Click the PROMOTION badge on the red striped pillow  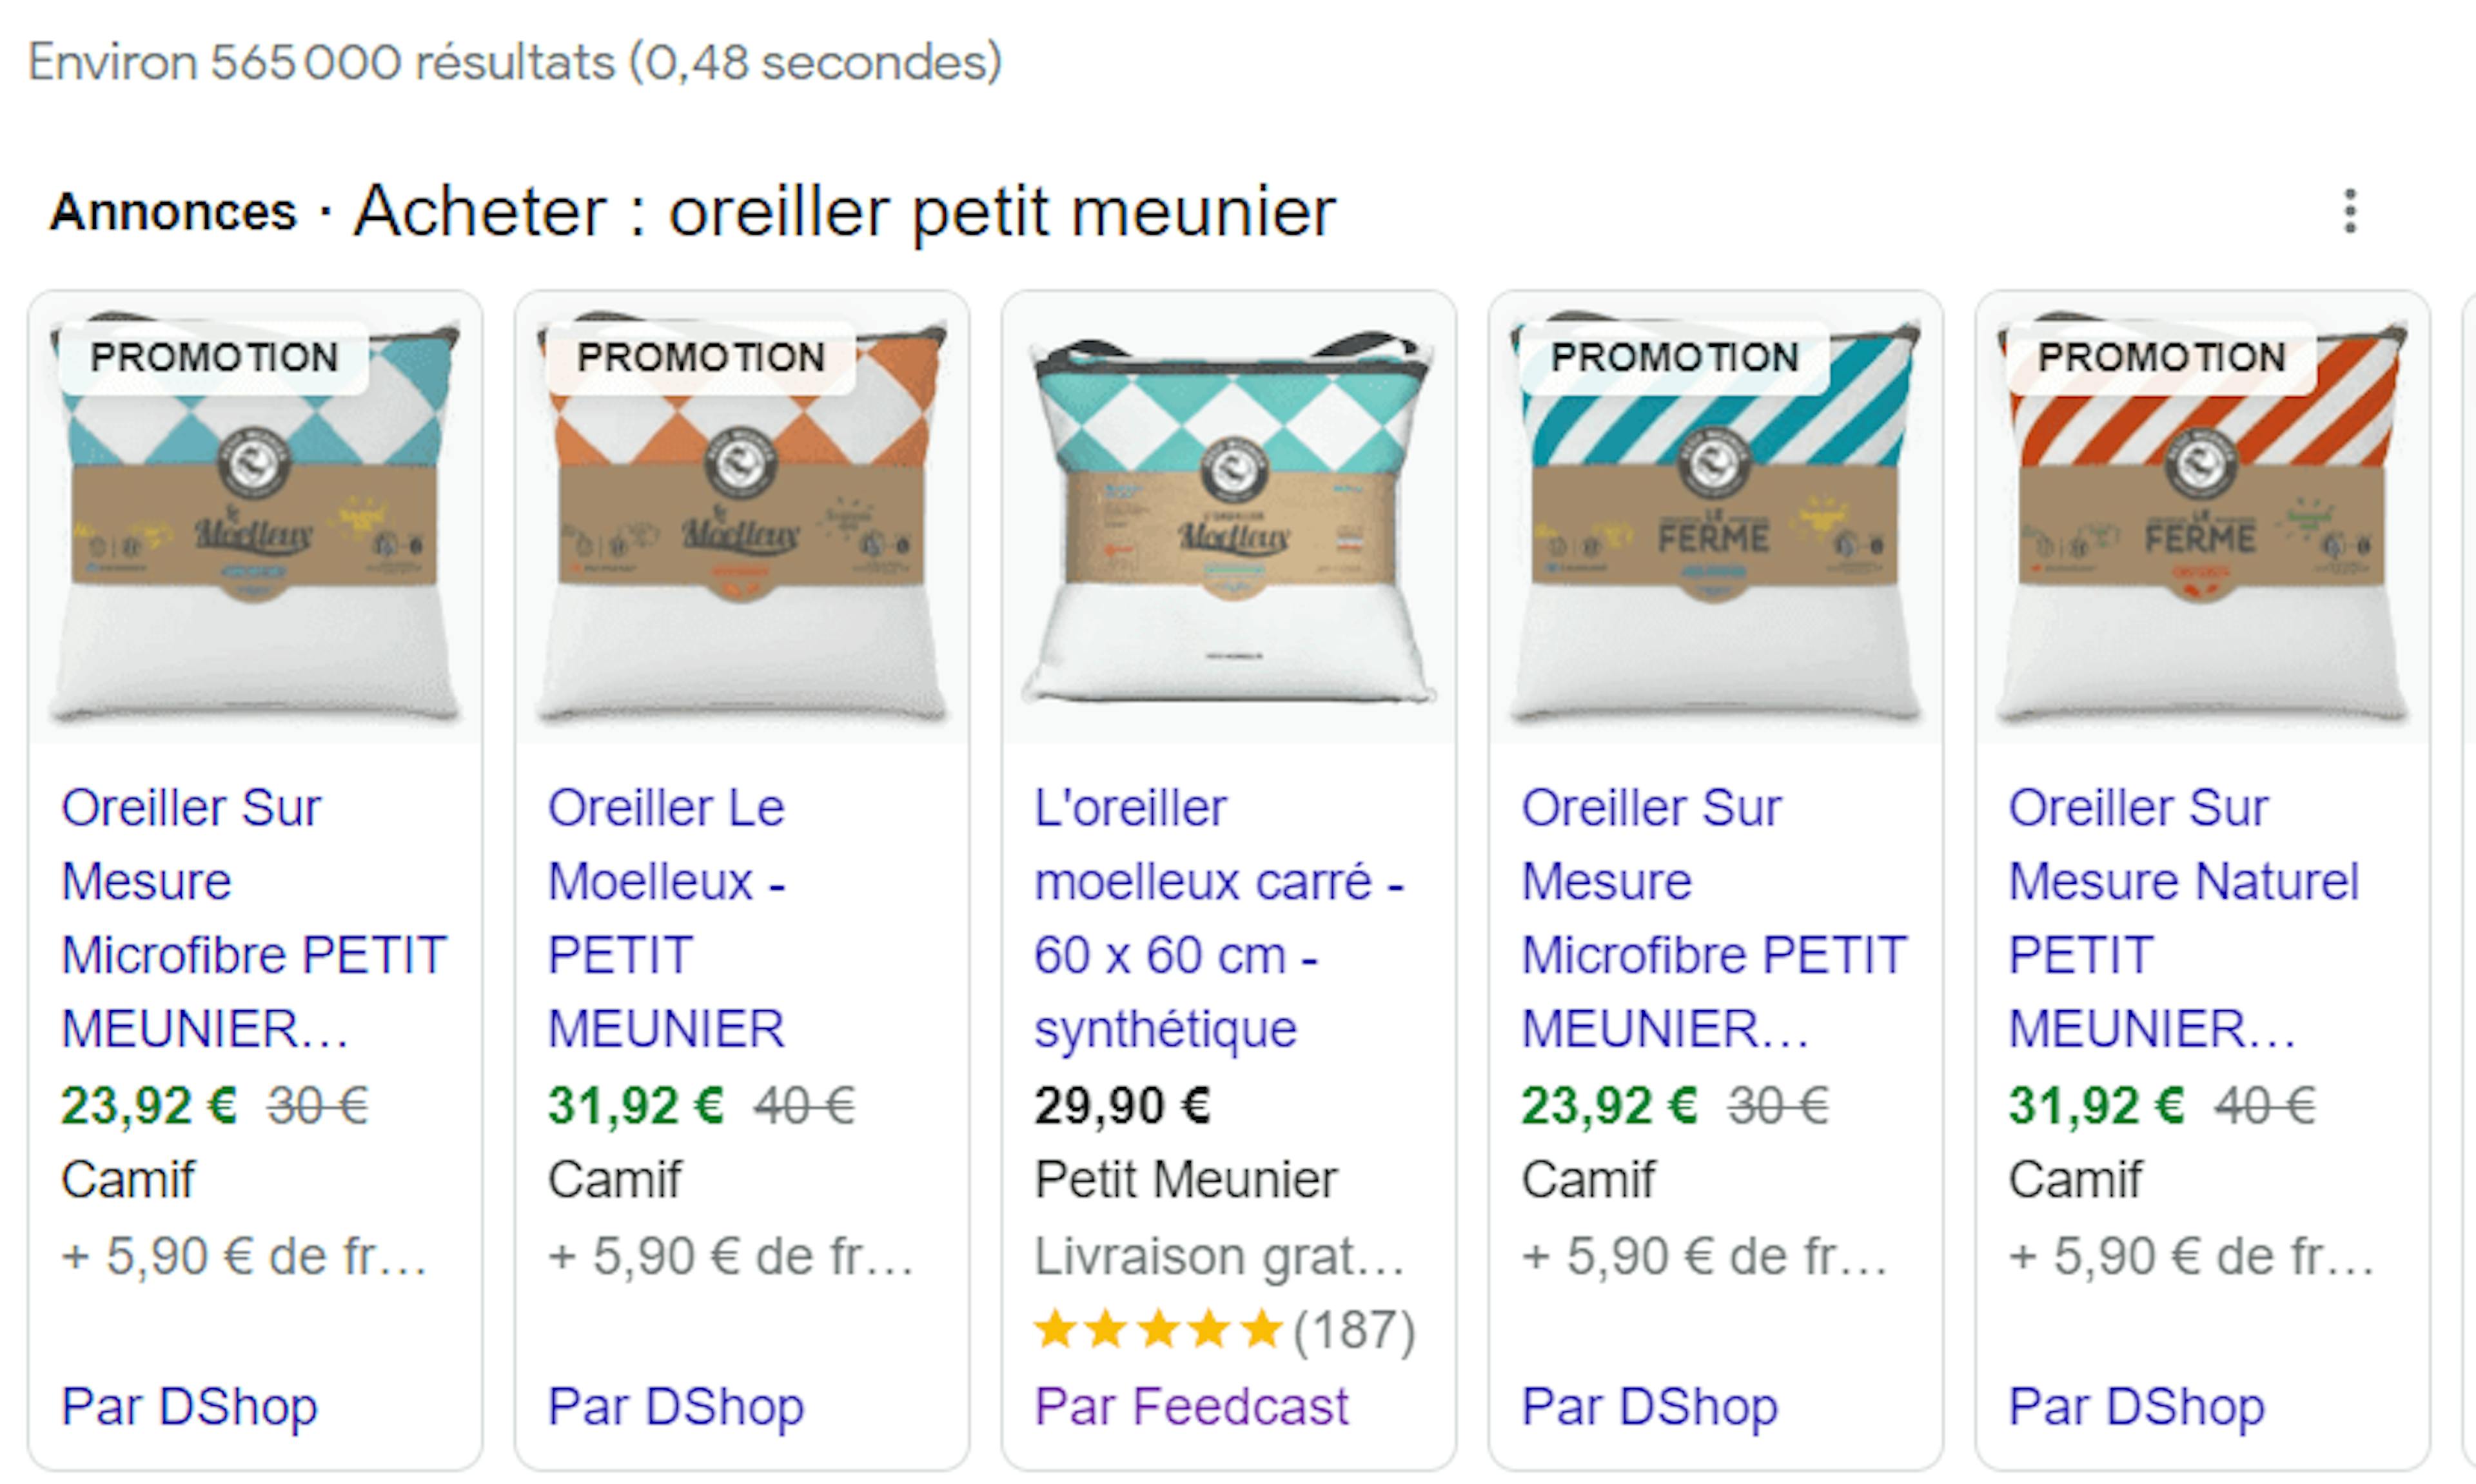(x=2162, y=357)
